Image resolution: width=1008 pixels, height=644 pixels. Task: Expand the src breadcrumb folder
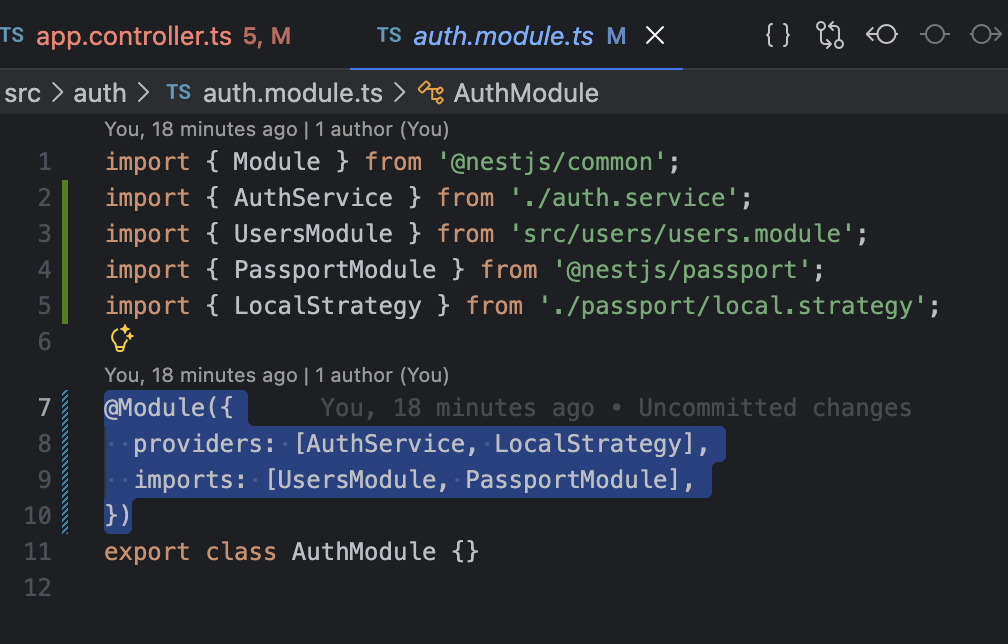[x=23, y=93]
